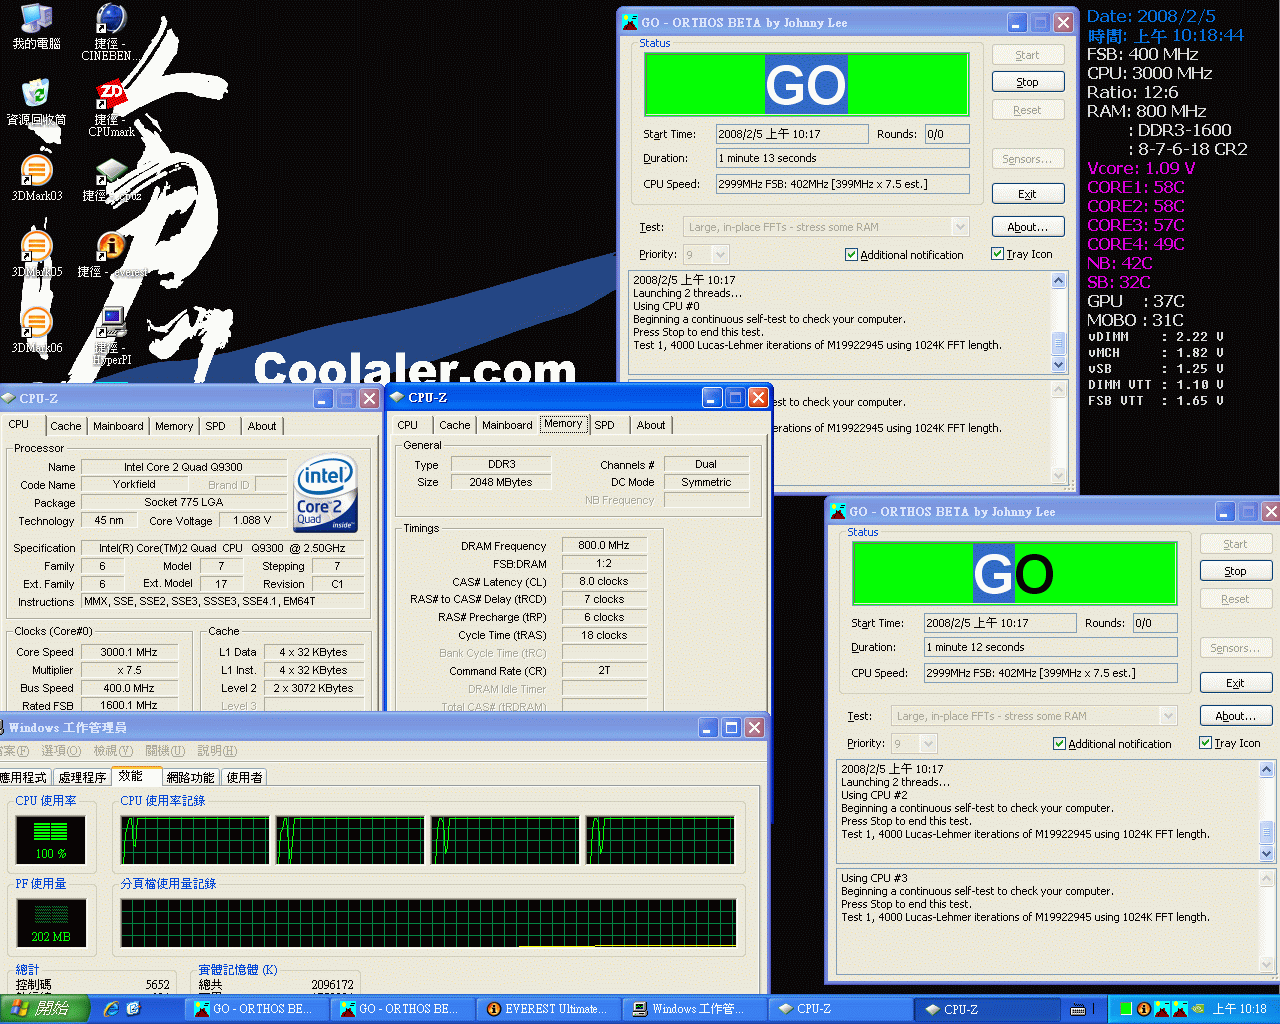The width and height of the screenshot is (1280, 1024).
Task: Click Start Time field in lower ORTHOS window
Action: coord(1001,623)
